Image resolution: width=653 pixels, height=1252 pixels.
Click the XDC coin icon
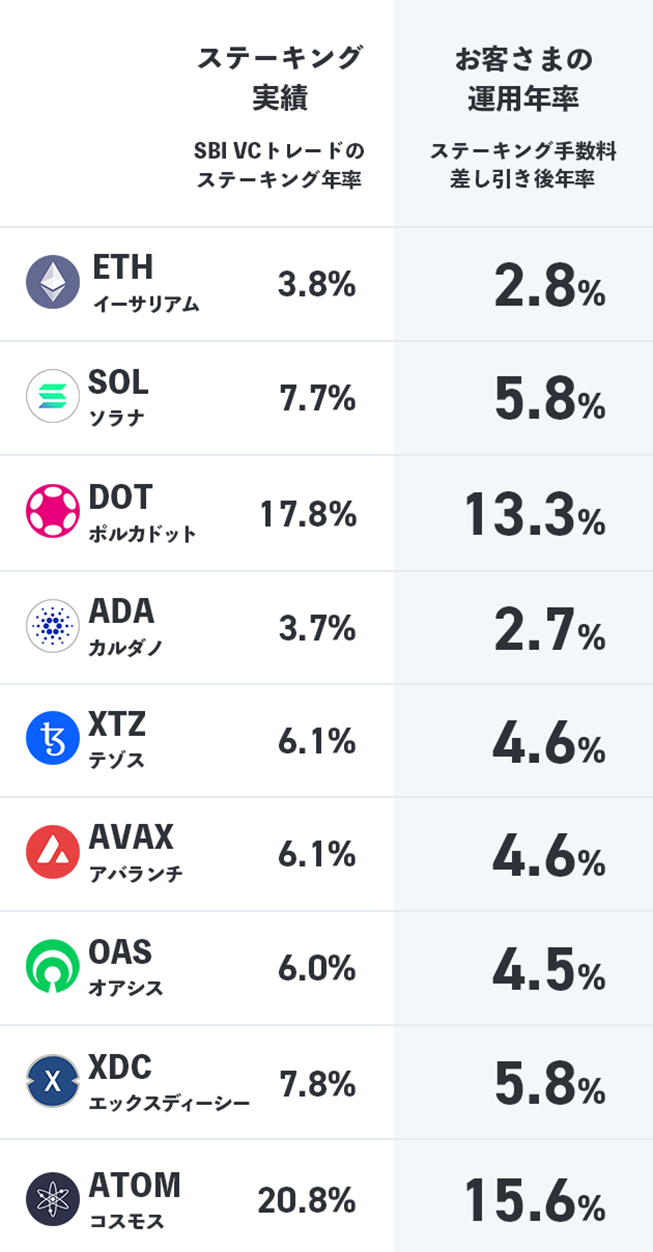(x=52, y=1082)
